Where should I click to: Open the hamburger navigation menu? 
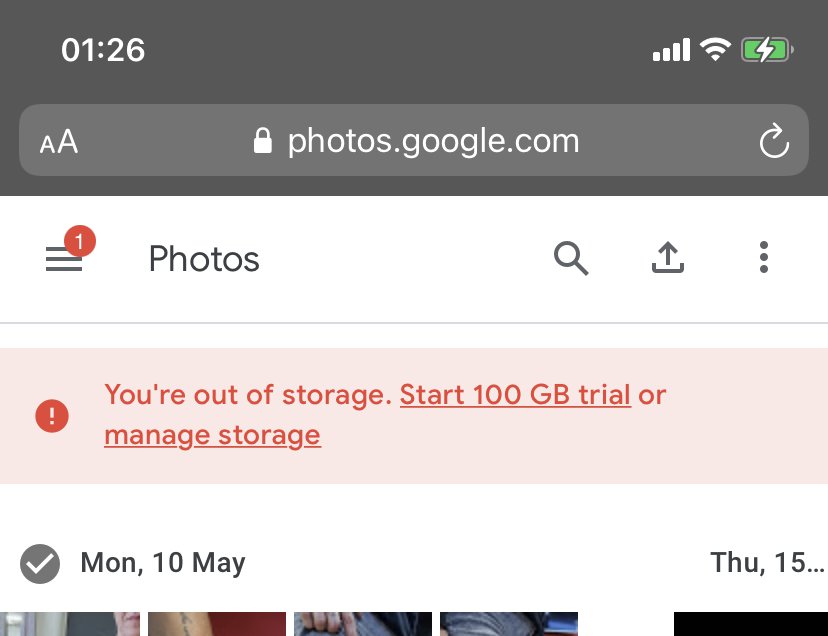pyautogui.click(x=64, y=260)
